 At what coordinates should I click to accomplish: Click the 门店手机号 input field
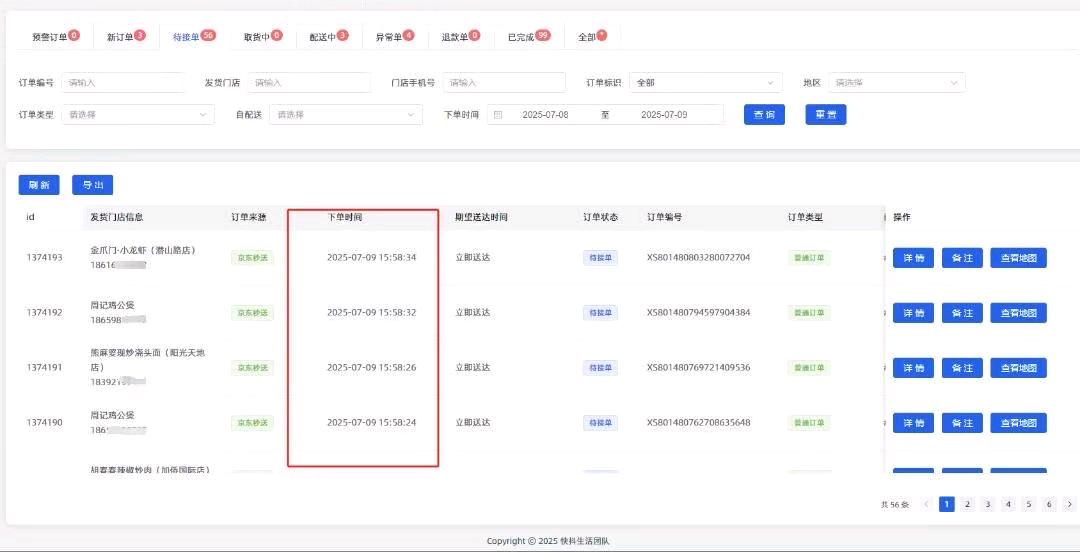pos(504,83)
